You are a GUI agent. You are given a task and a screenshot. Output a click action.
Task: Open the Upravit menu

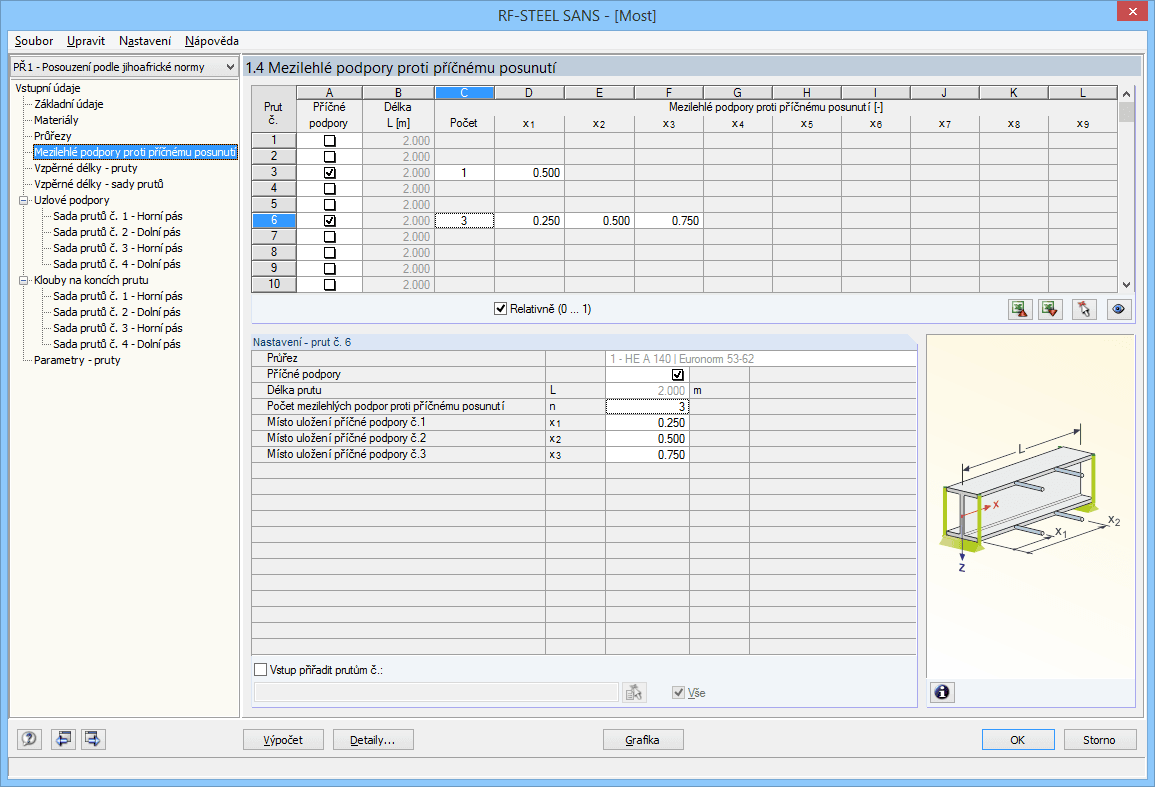click(x=85, y=41)
